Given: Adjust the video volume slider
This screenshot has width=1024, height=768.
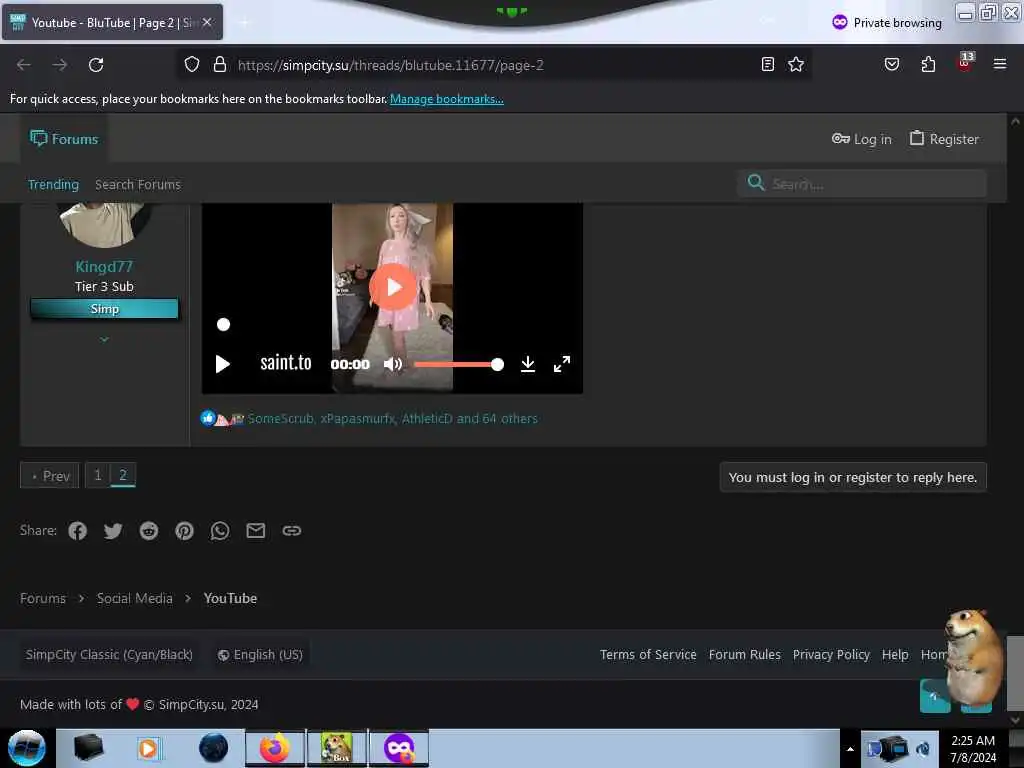Looking at the screenshot, I should coord(459,364).
